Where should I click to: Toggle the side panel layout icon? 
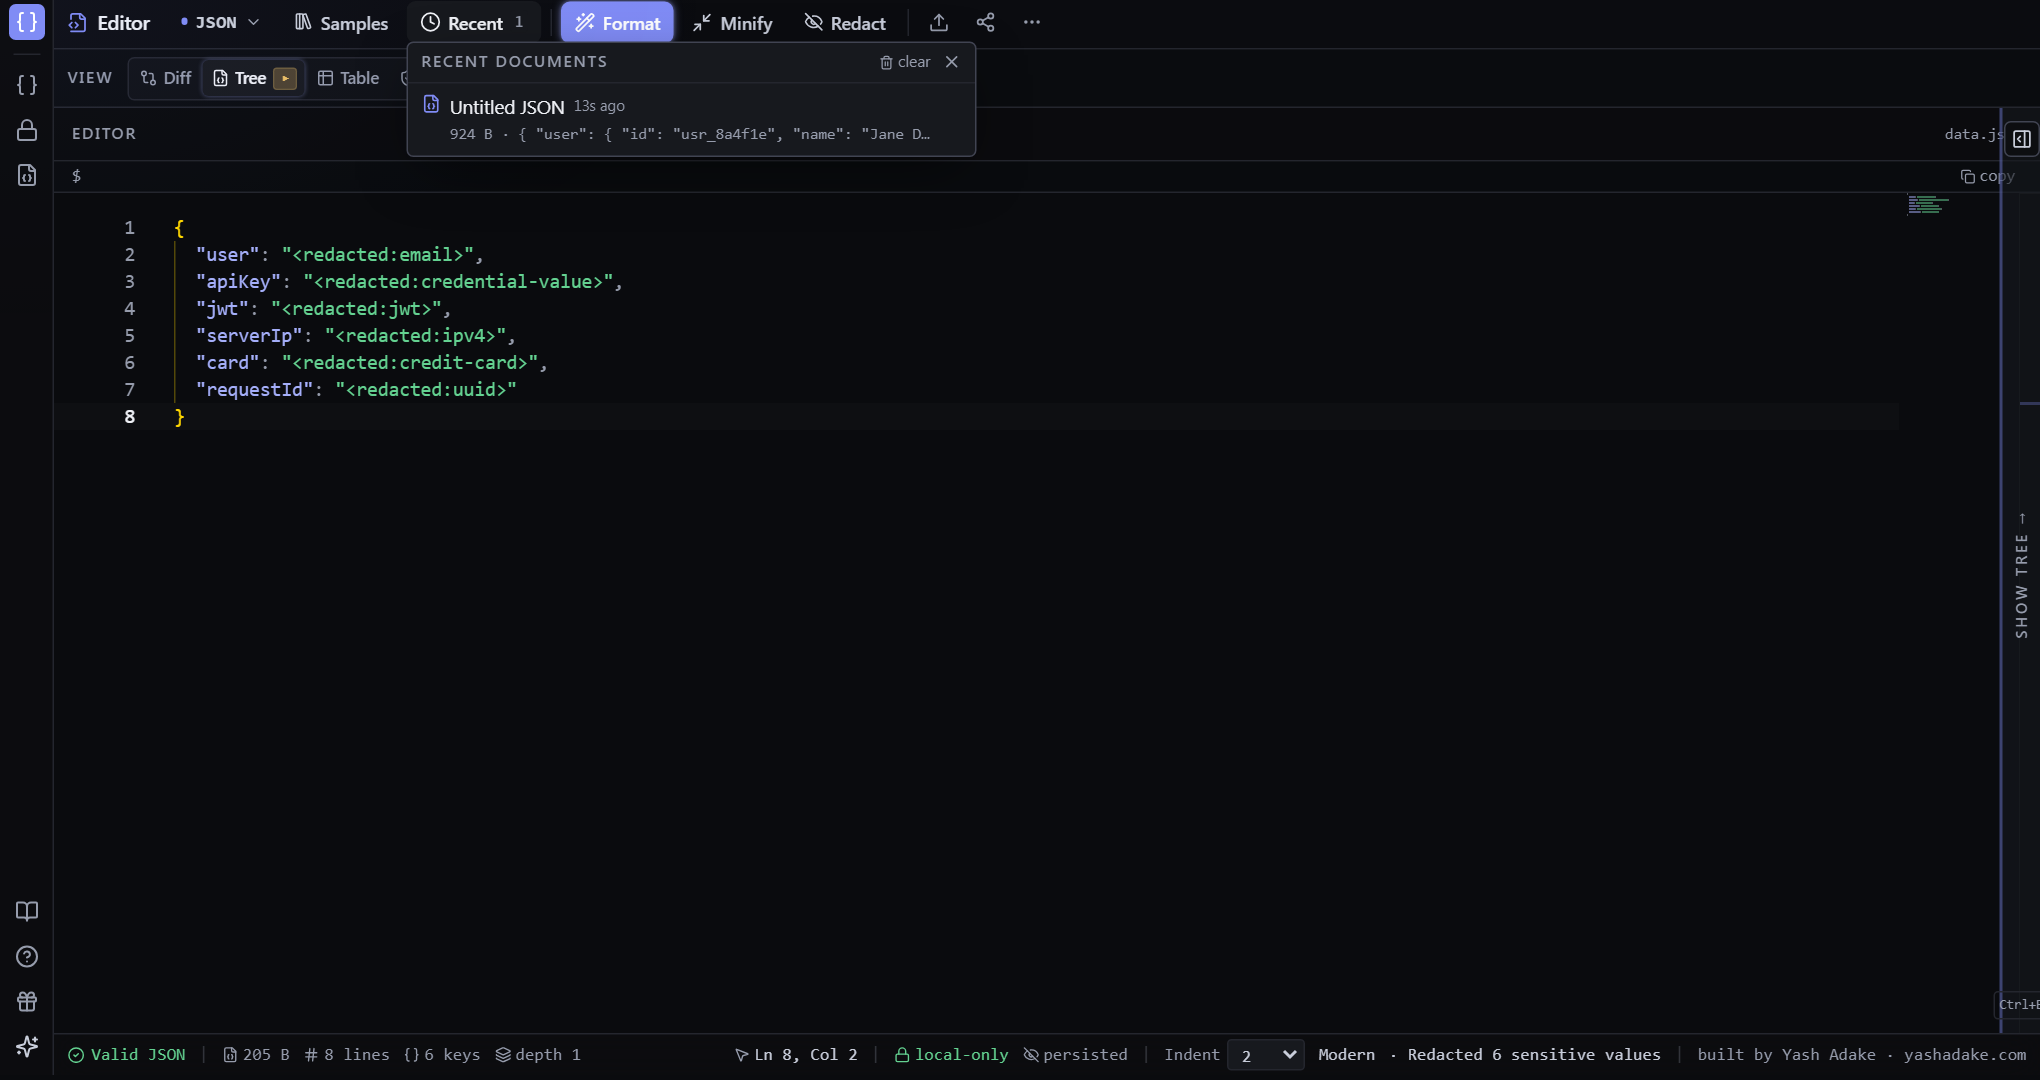[x=2022, y=139]
